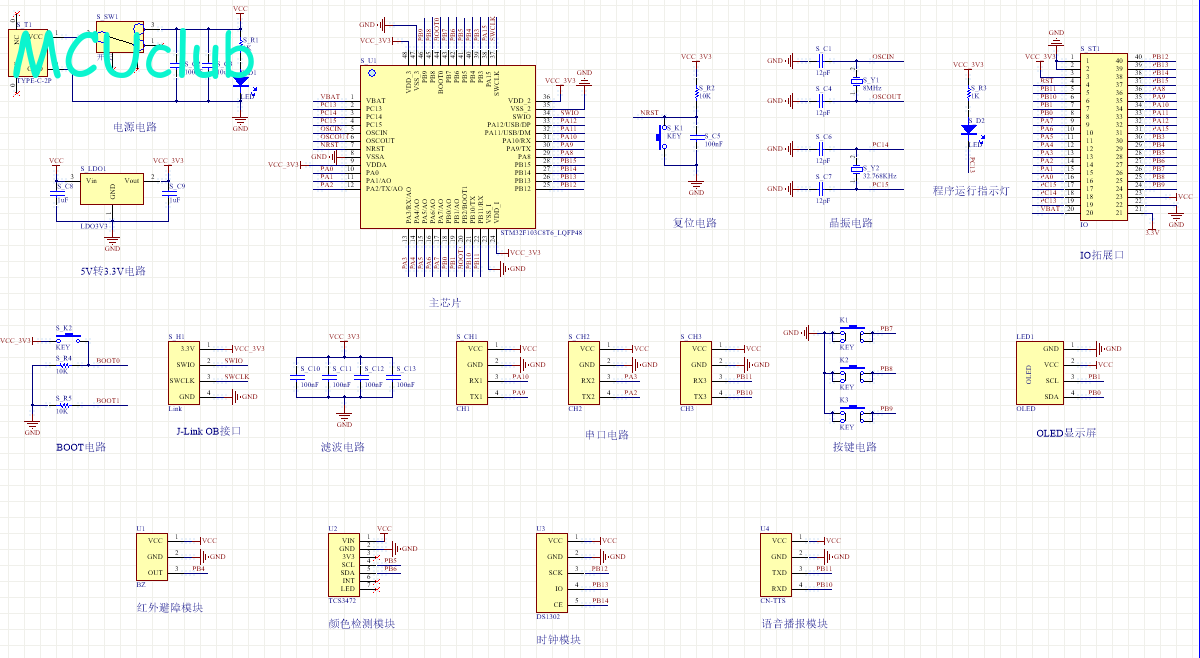The height and width of the screenshot is (658, 1200).
Task: Click the 时钟模块 section title
Action: tap(558, 639)
